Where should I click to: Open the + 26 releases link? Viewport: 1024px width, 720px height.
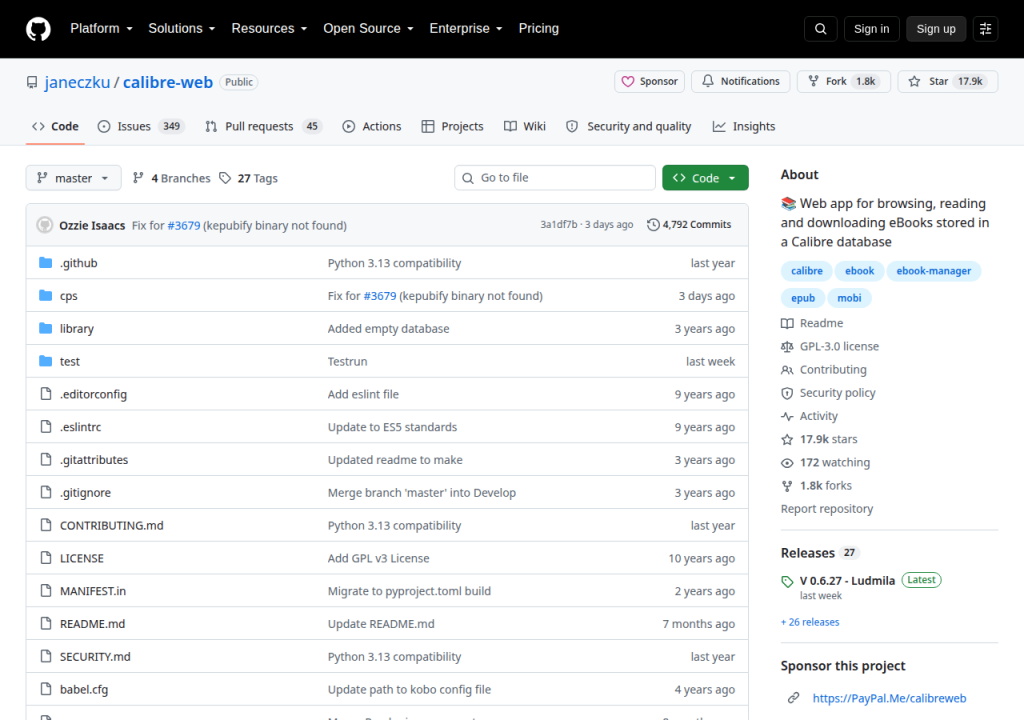pyautogui.click(x=810, y=623)
